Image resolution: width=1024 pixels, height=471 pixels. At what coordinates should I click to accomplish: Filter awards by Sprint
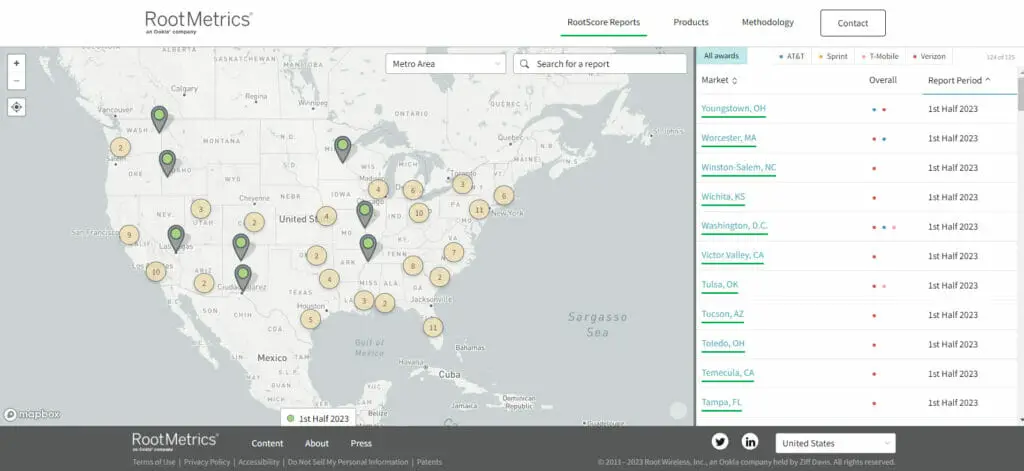click(x=833, y=56)
